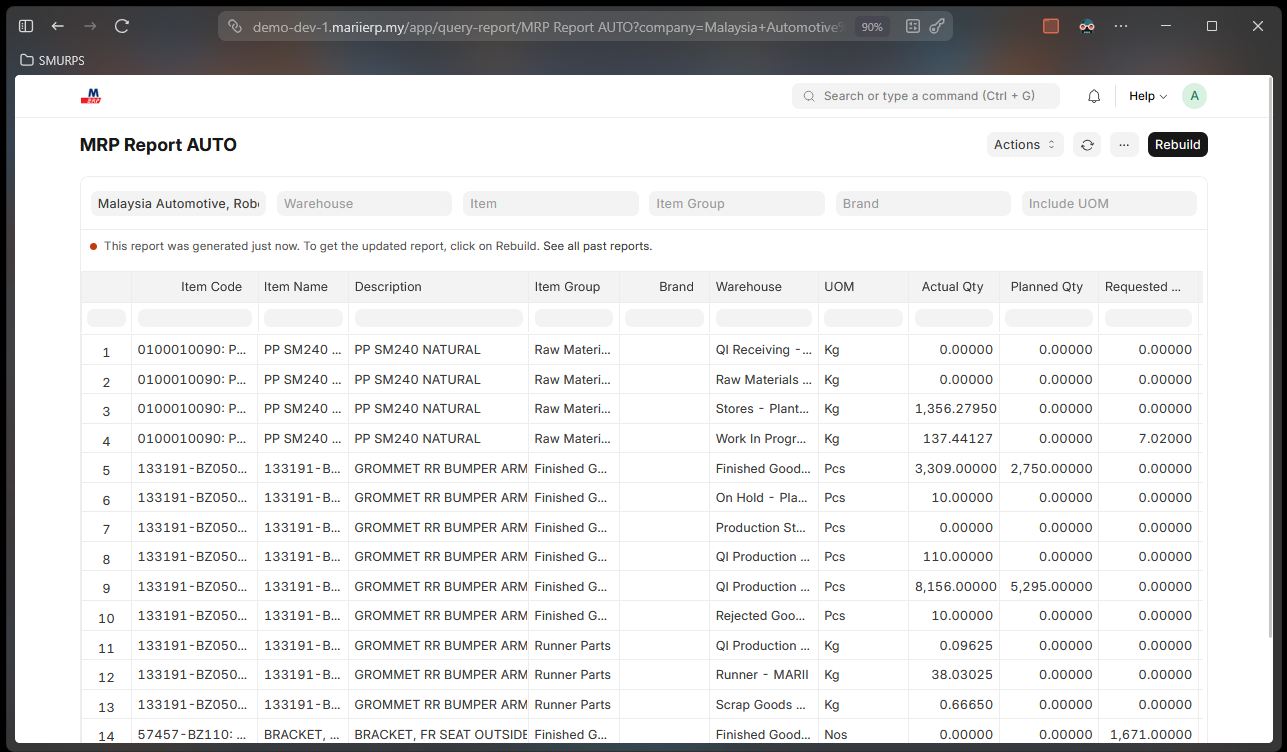Open notifications bell icon
The width and height of the screenshot is (1287, 752).
click(1094, 96)
